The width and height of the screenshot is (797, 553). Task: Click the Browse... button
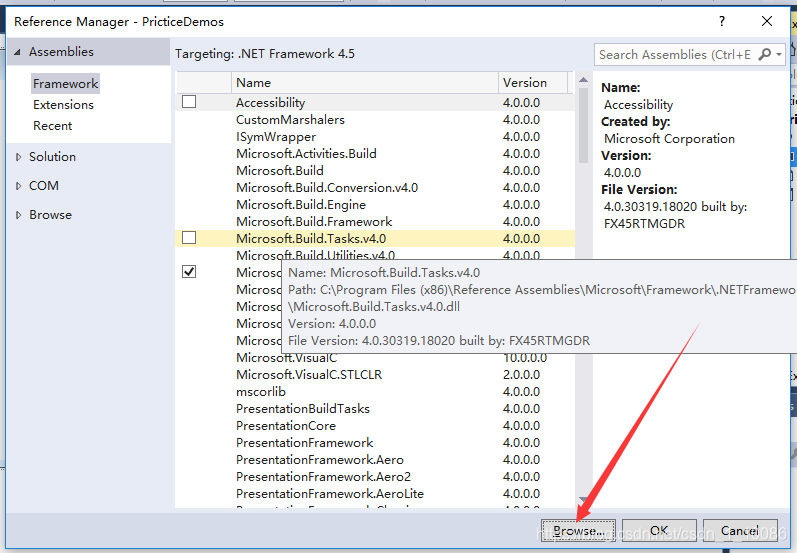coord(578,531)
